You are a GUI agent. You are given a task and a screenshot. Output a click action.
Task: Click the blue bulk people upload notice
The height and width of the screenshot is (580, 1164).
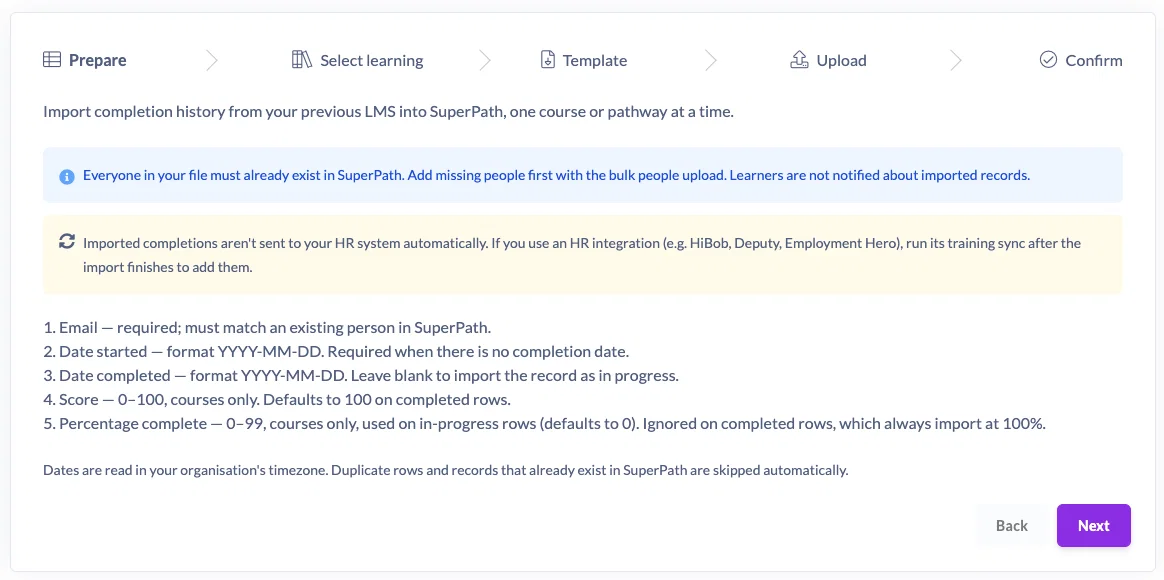pos(583,175)
